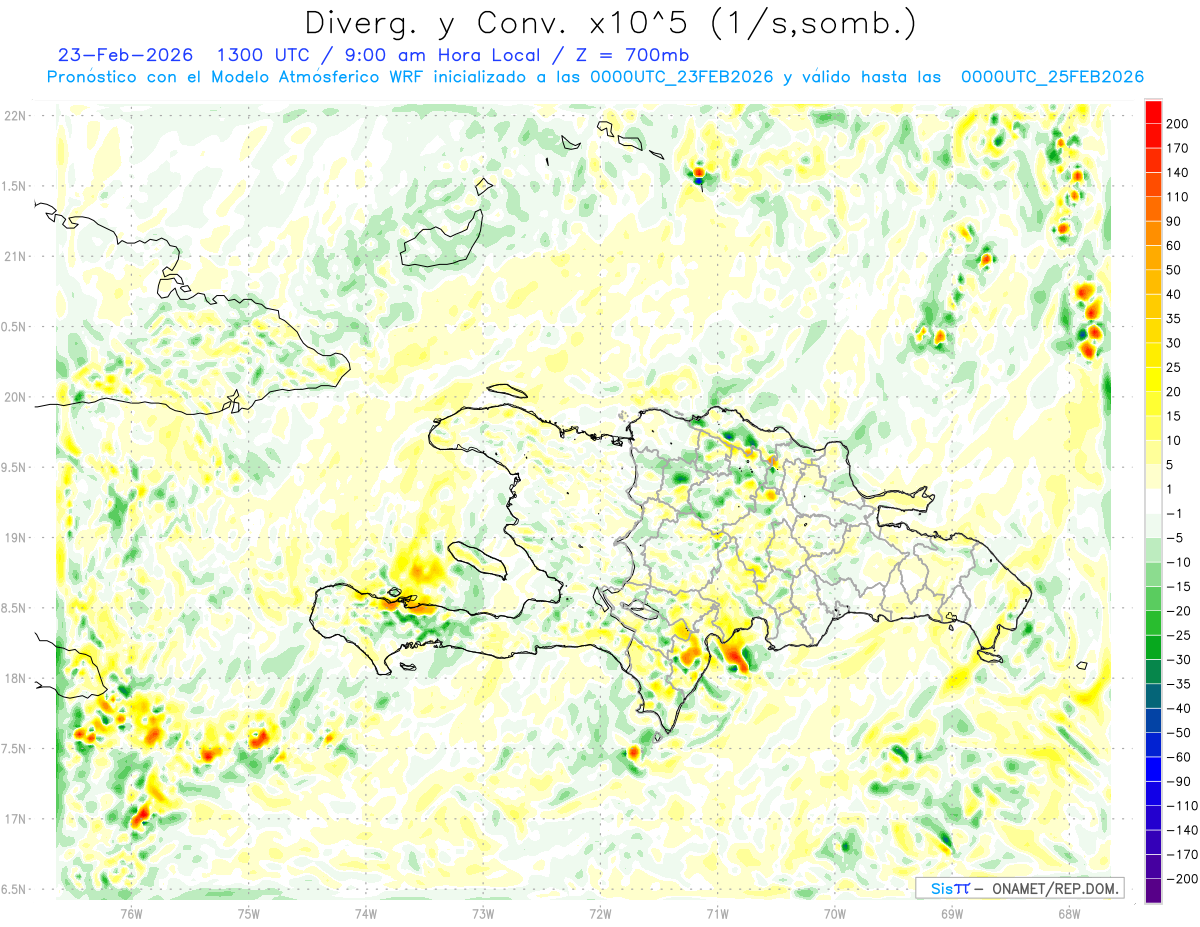Click the "72W" longitude label

click(x=600, y=914)
